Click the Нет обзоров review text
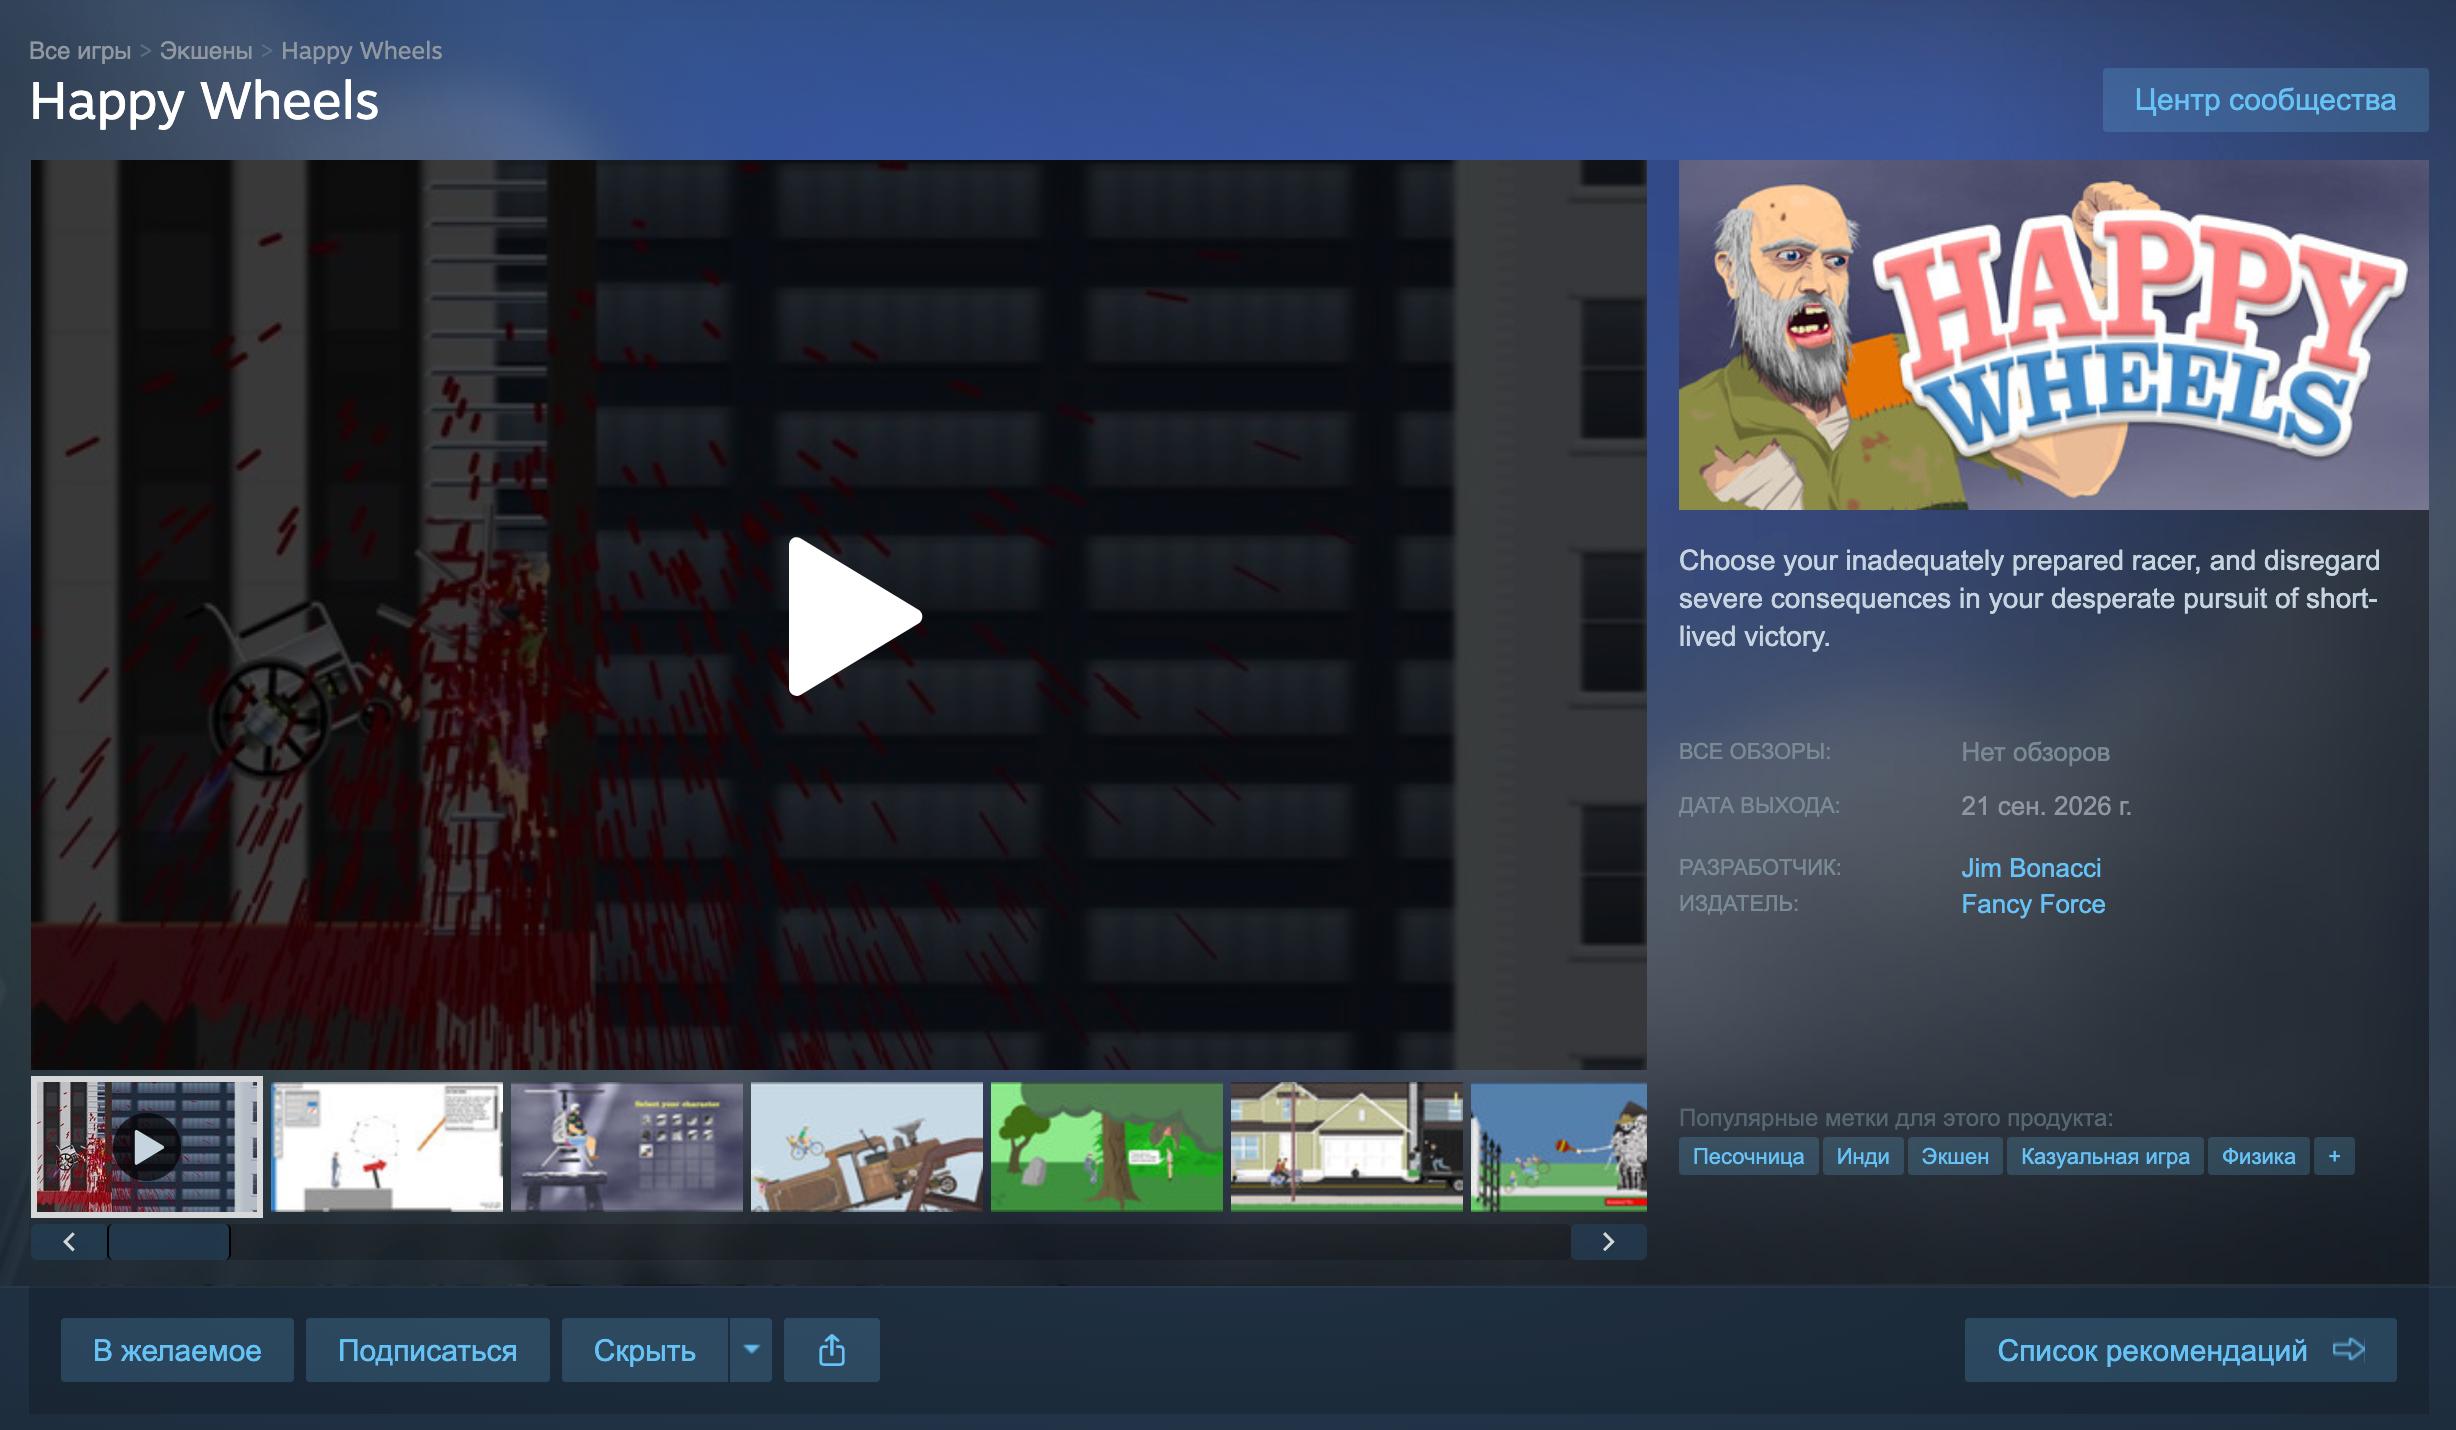This screenshot has width=2456, height=1430. click(x=2035, y=752)
